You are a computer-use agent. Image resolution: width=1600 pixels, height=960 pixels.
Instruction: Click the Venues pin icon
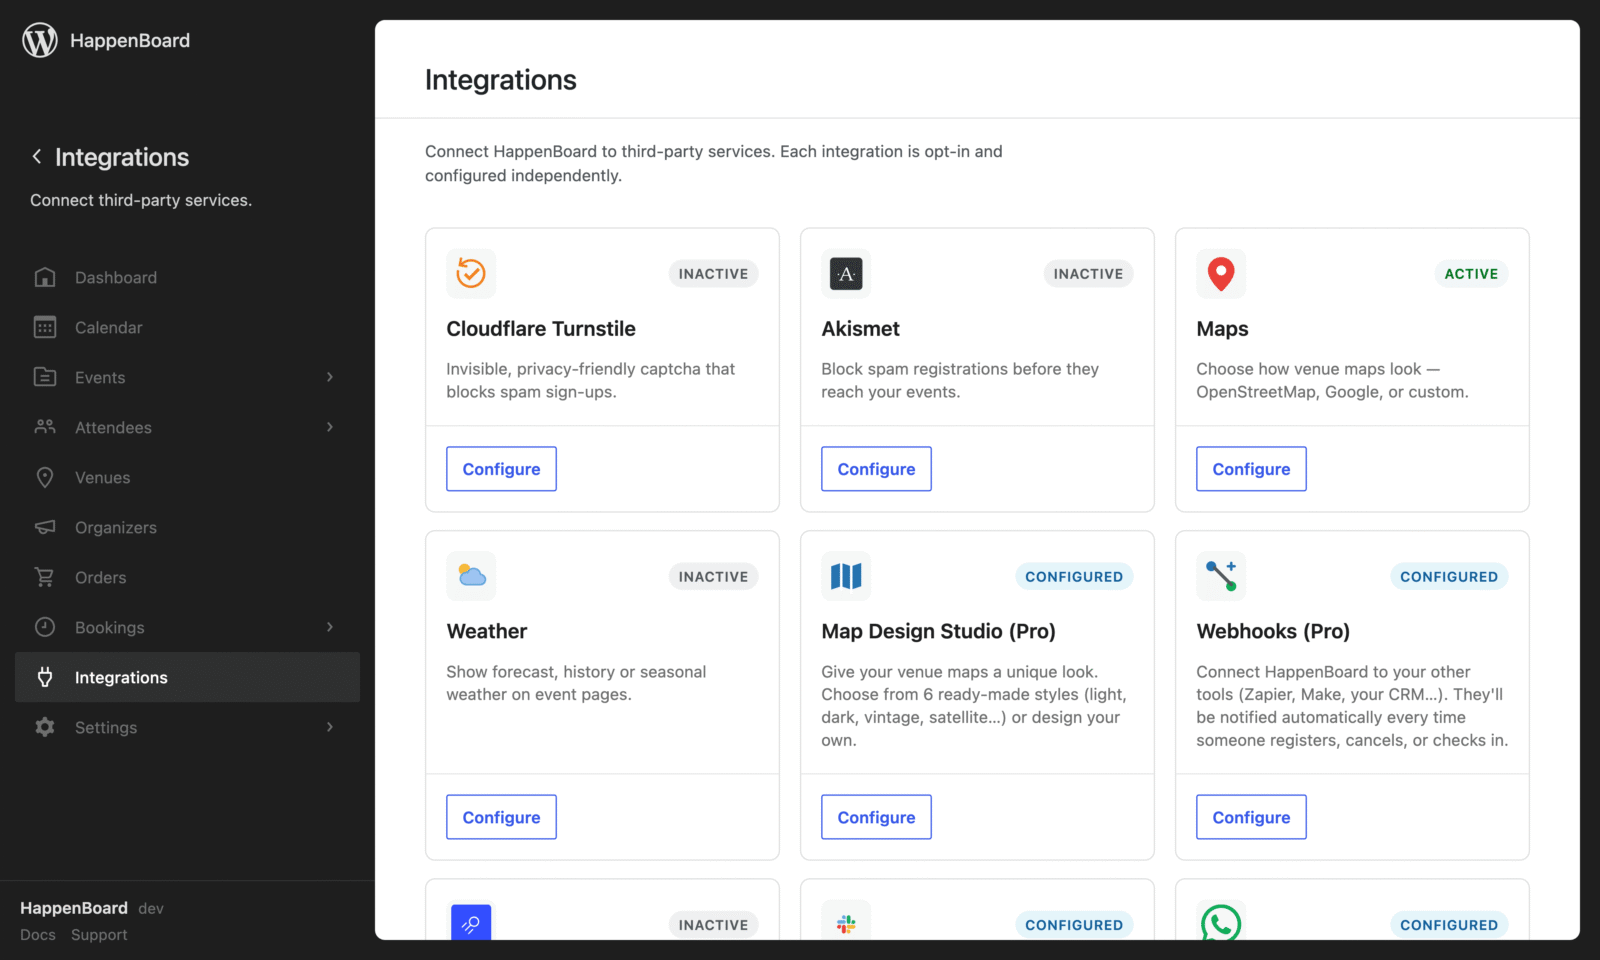pos(45,477)
